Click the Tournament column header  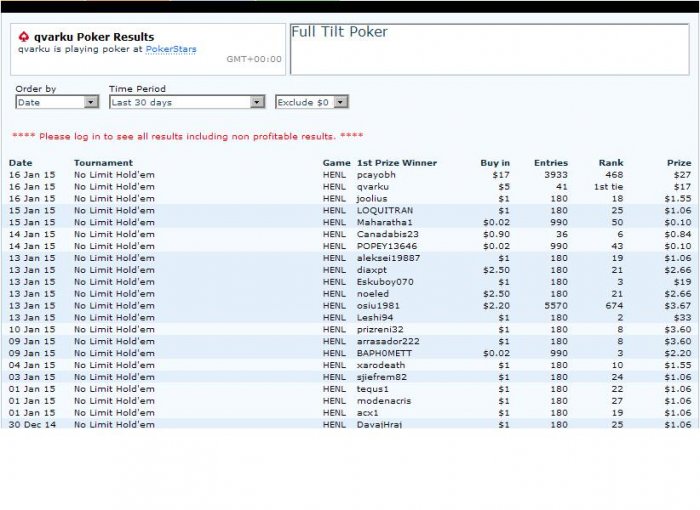(103, 163)
